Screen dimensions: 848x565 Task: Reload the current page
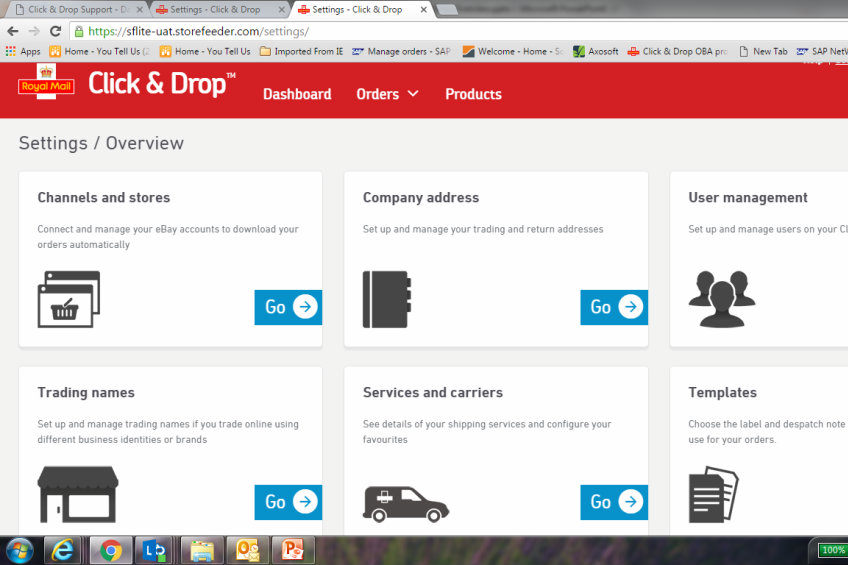[x=55, y=31]
